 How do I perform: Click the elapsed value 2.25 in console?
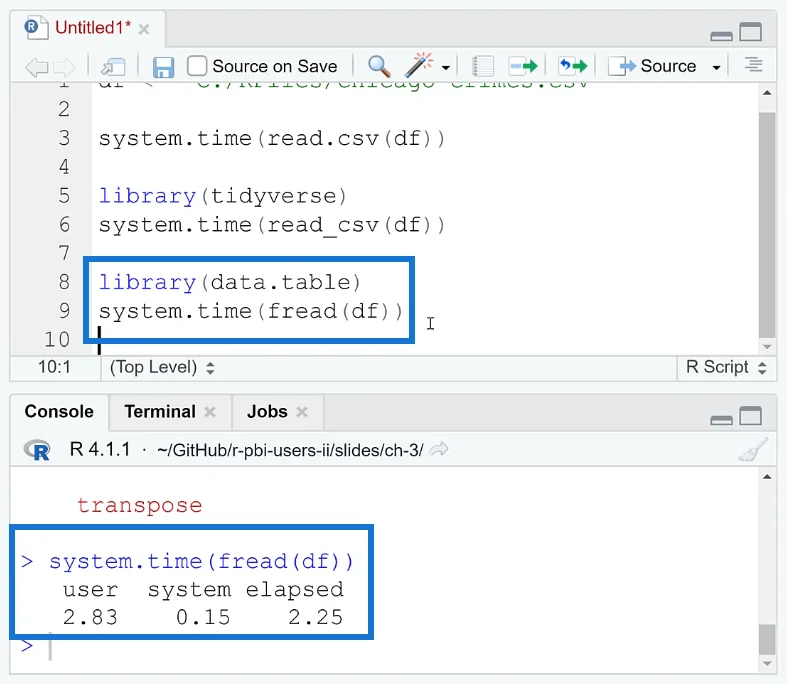316,618
